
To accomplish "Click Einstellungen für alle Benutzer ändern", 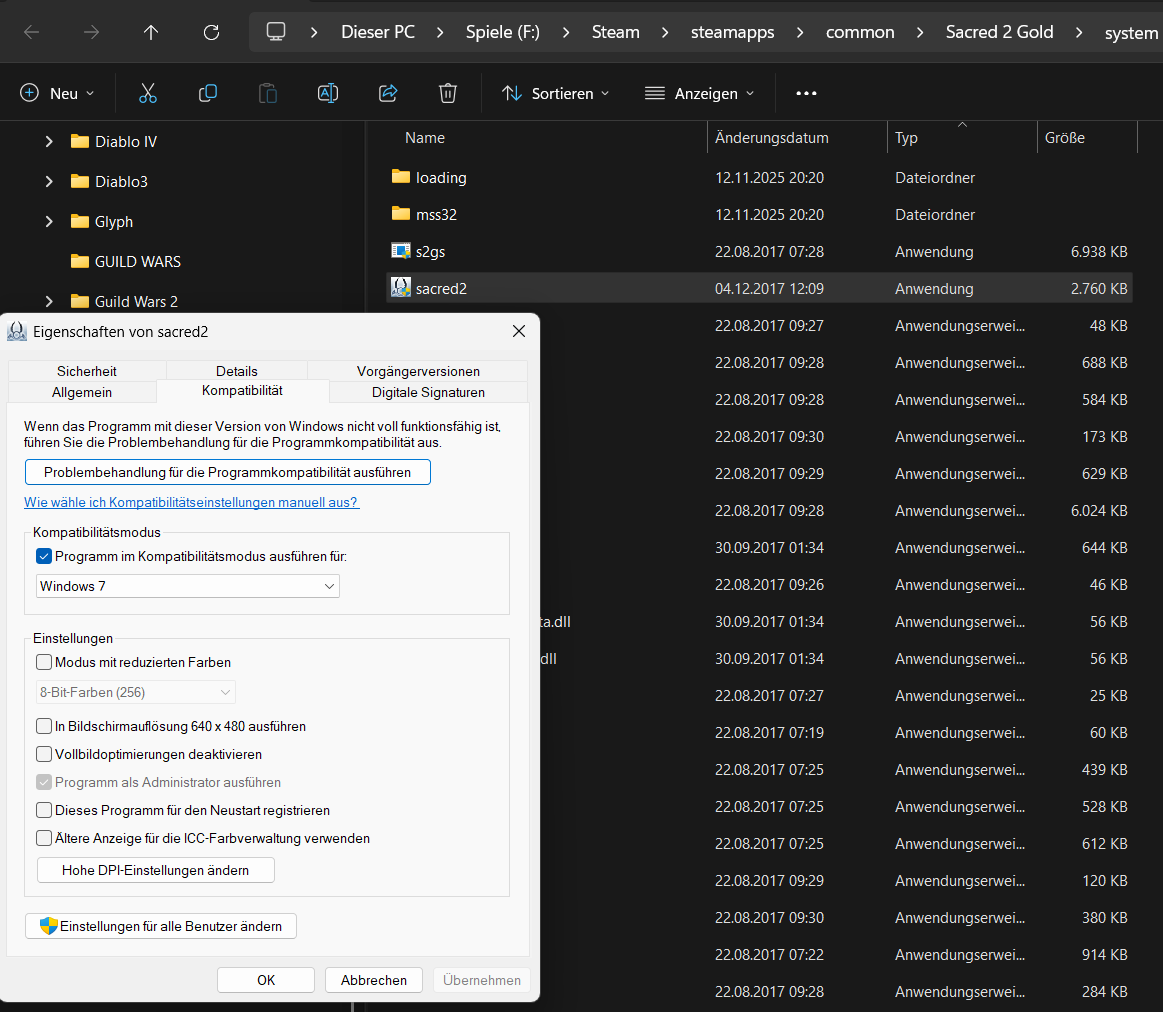I will coord(161,925).
